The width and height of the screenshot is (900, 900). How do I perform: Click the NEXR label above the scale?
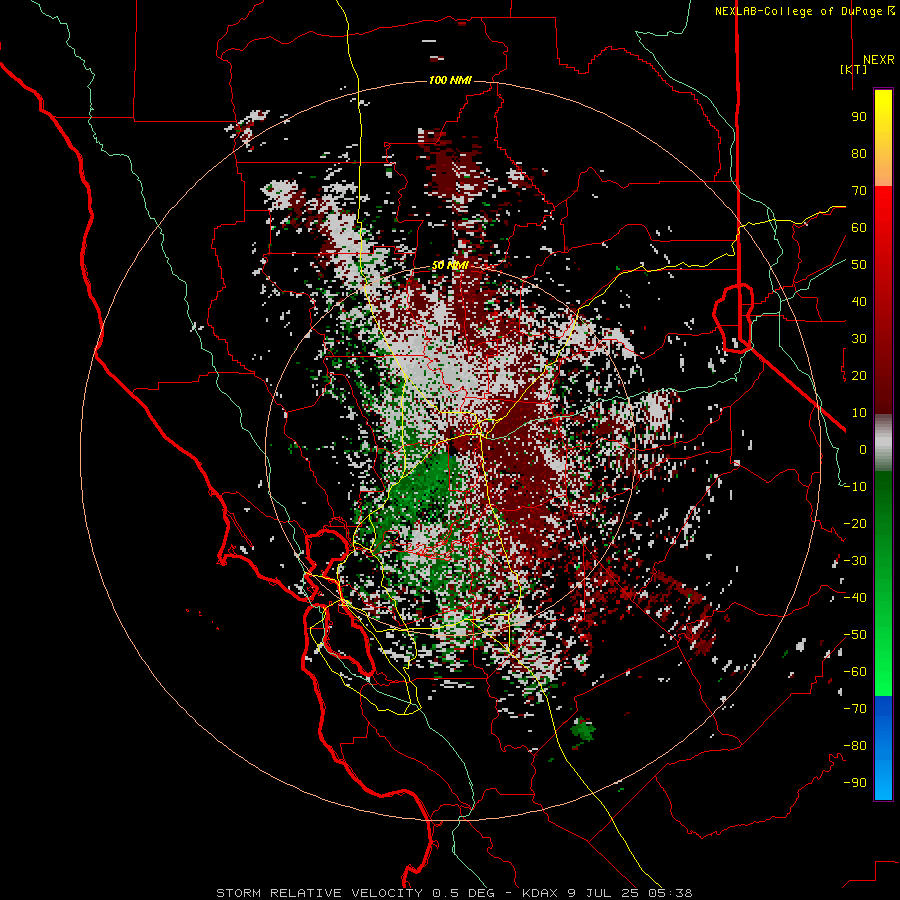pos(878,60)
